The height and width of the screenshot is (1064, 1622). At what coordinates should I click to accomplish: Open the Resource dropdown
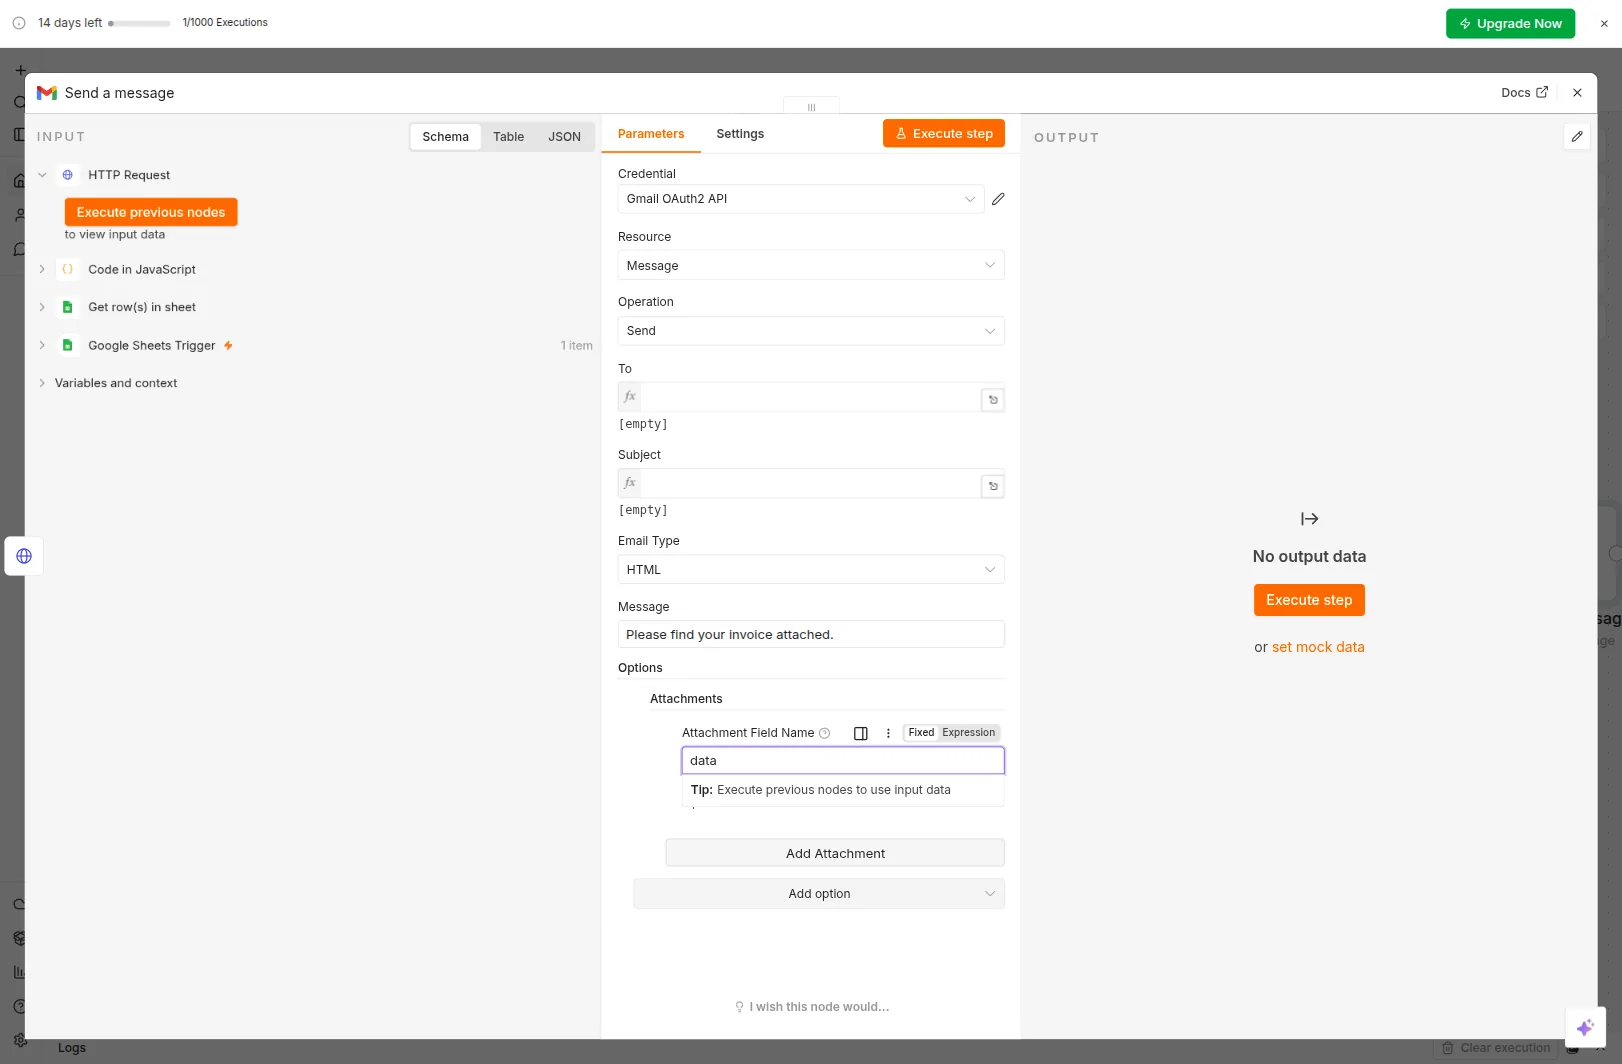coord(811,266)
